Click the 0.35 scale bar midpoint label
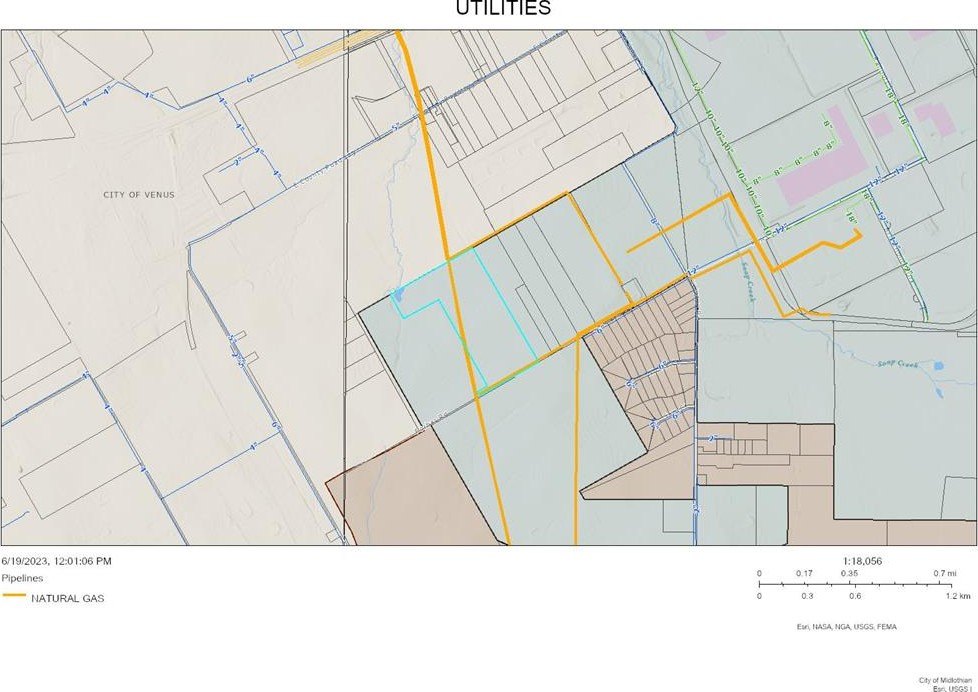Viewport: 978px width, 692px height. pos(848,574)
